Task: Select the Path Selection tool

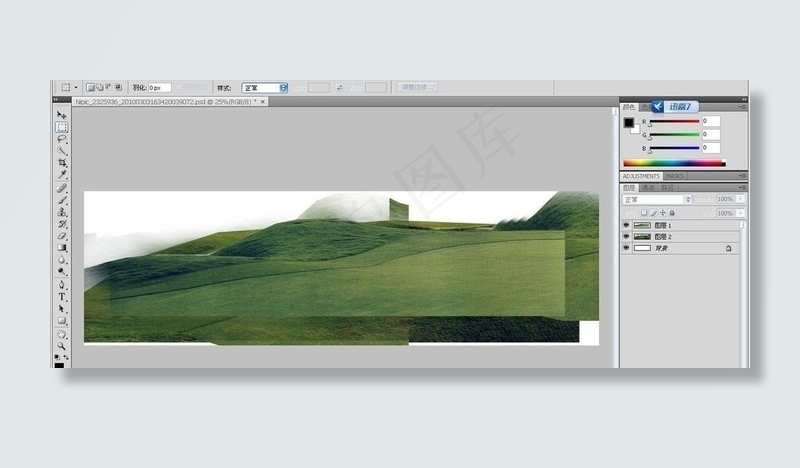Action: [62, 309]
